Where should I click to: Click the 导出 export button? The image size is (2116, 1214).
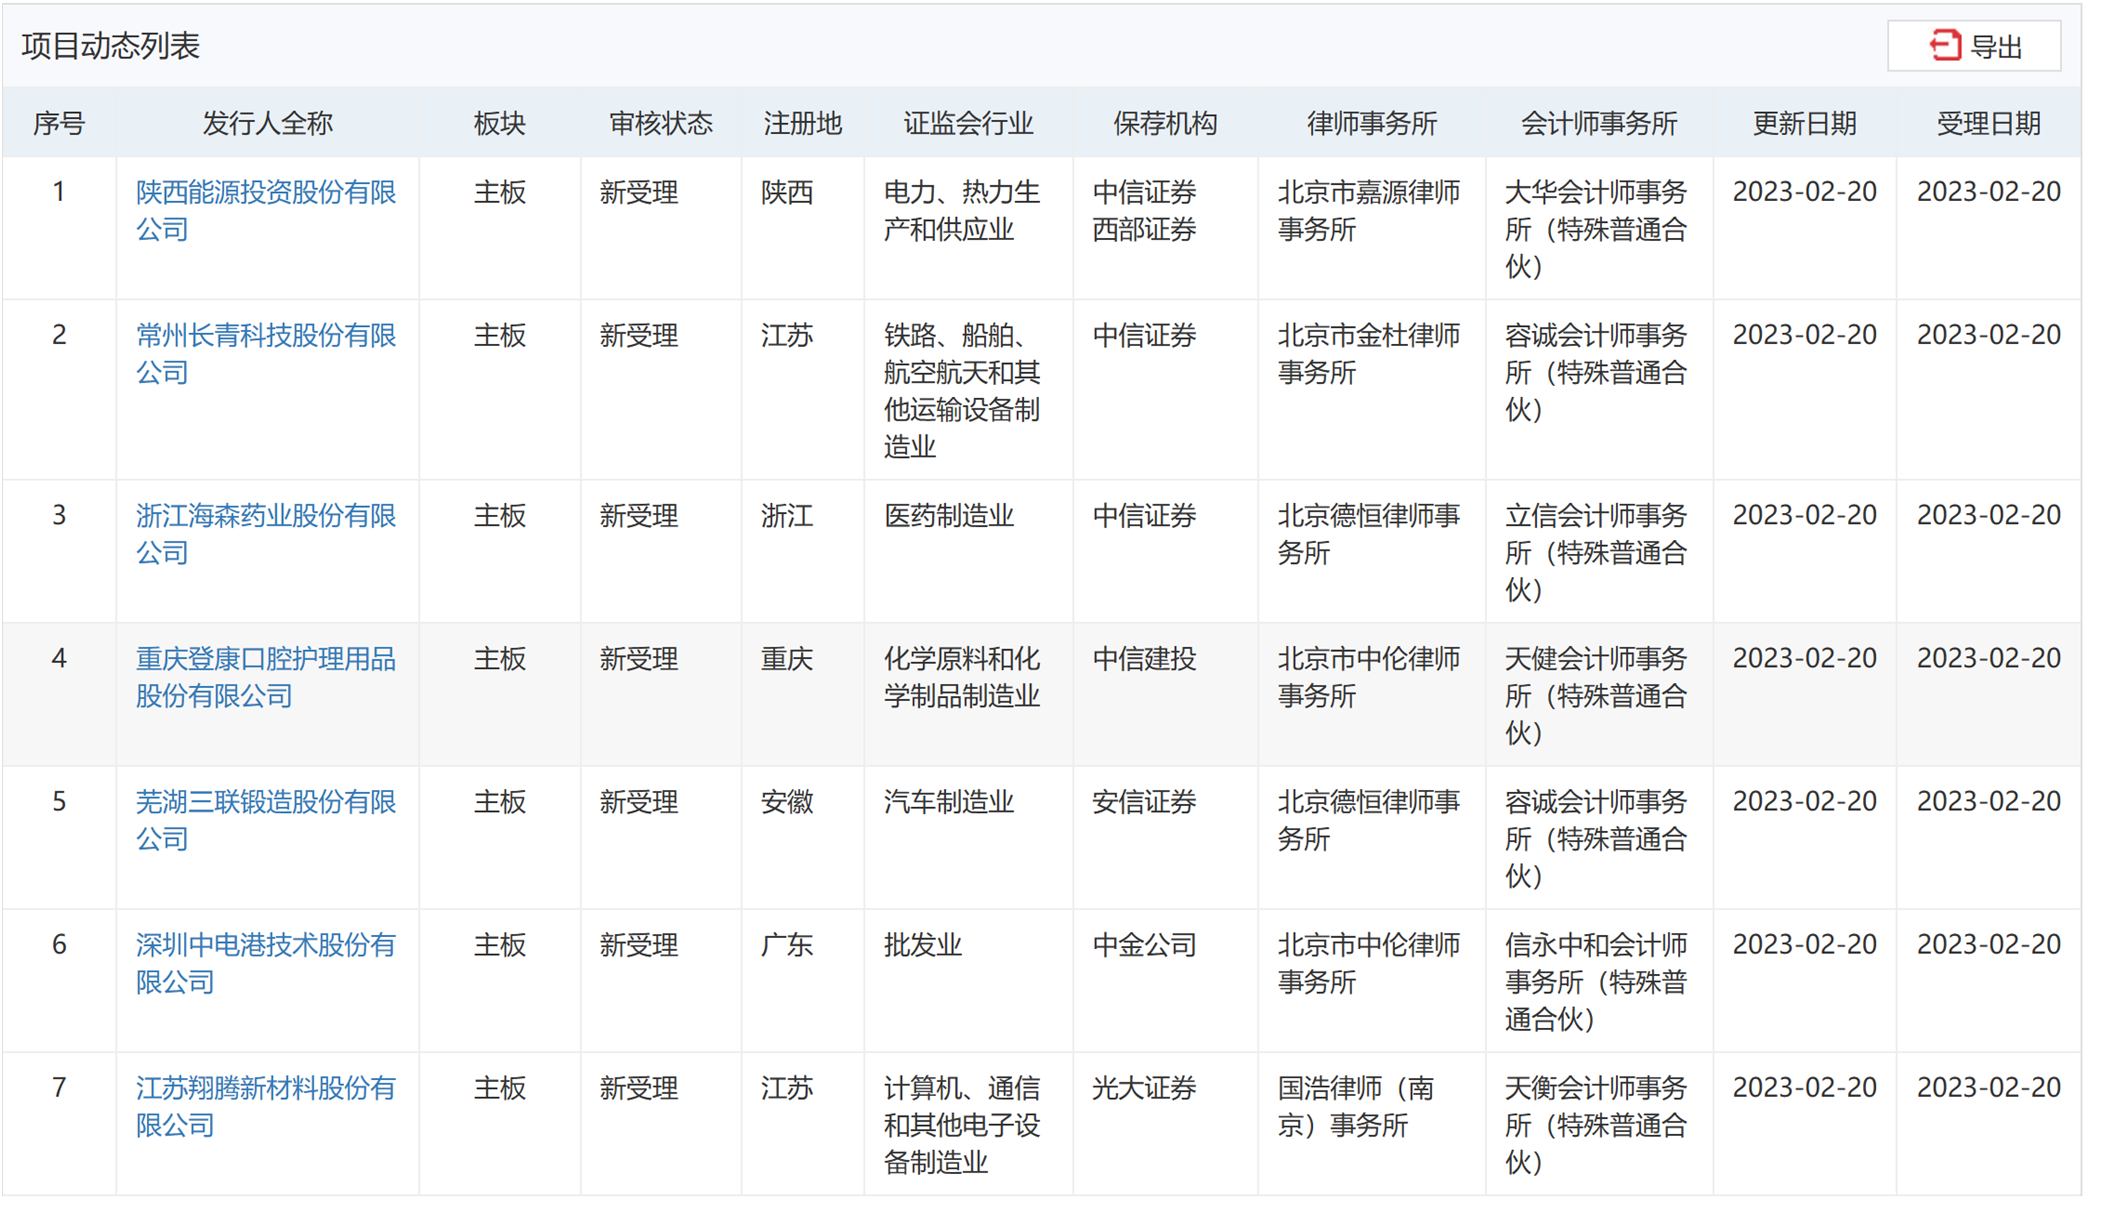pos(1995,47)
